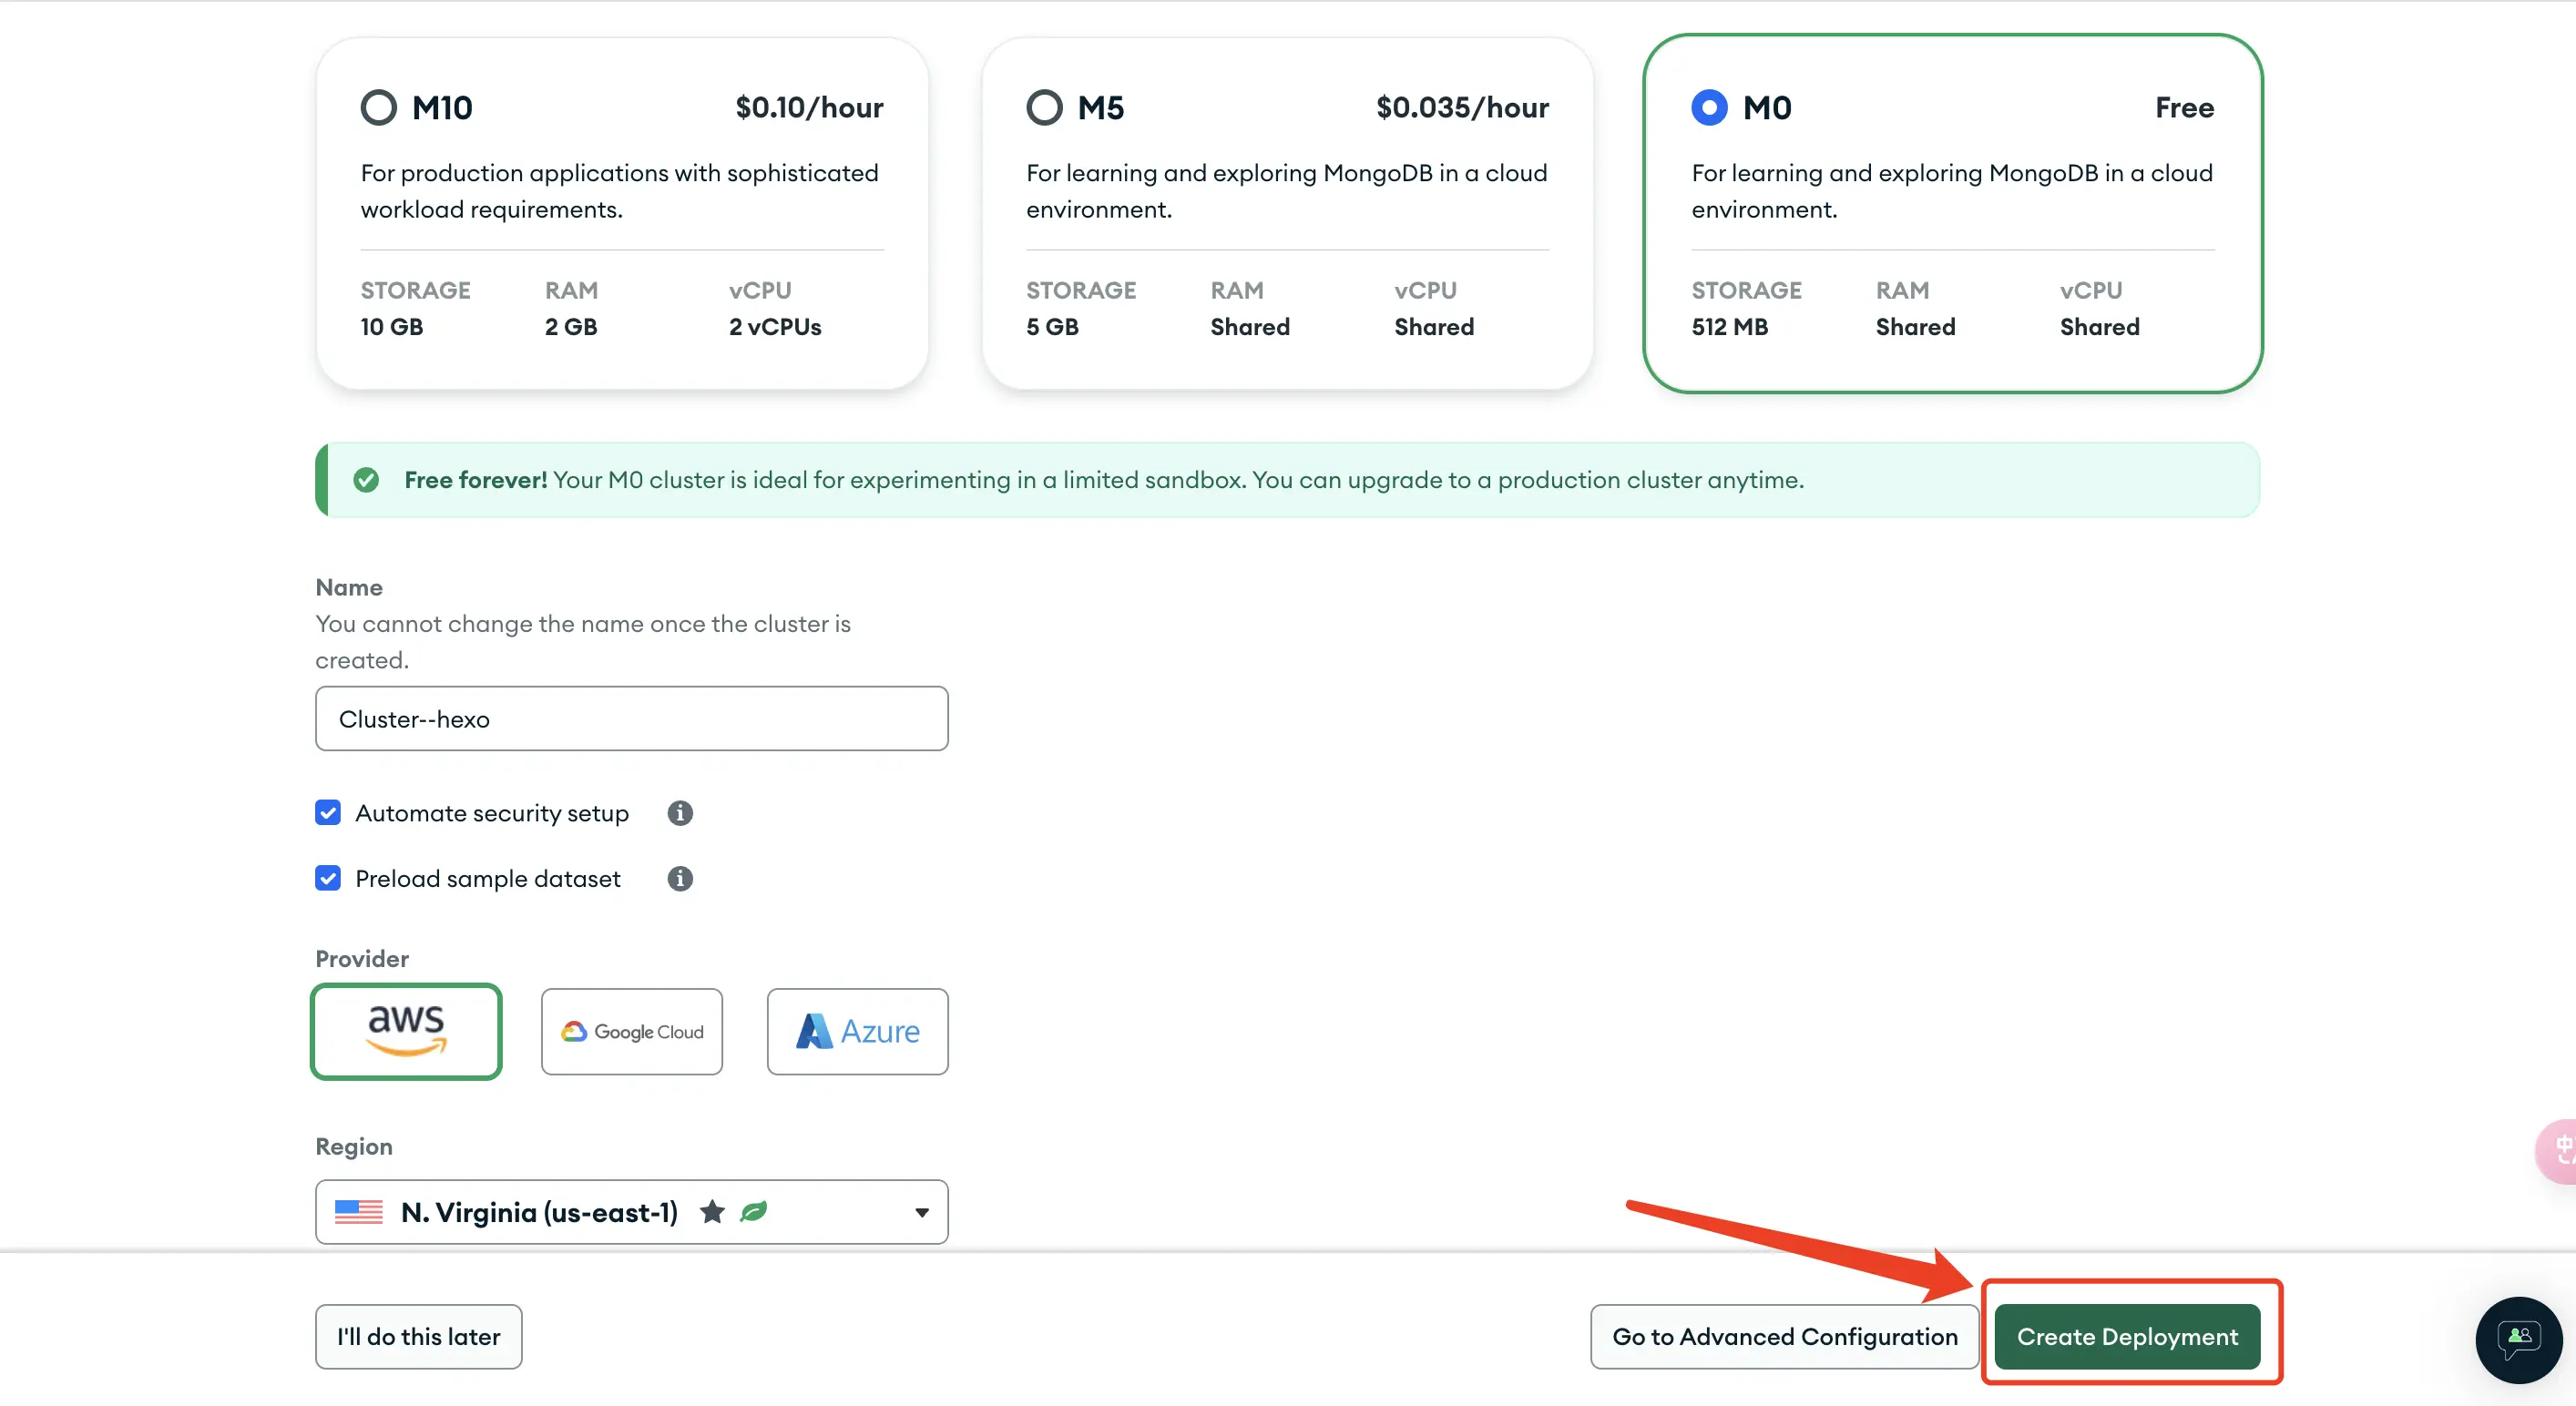The image size is (2576, 1406).
Task: Click the Free forever! banner text
Action: pyautogui.click(x=476, y=480)
